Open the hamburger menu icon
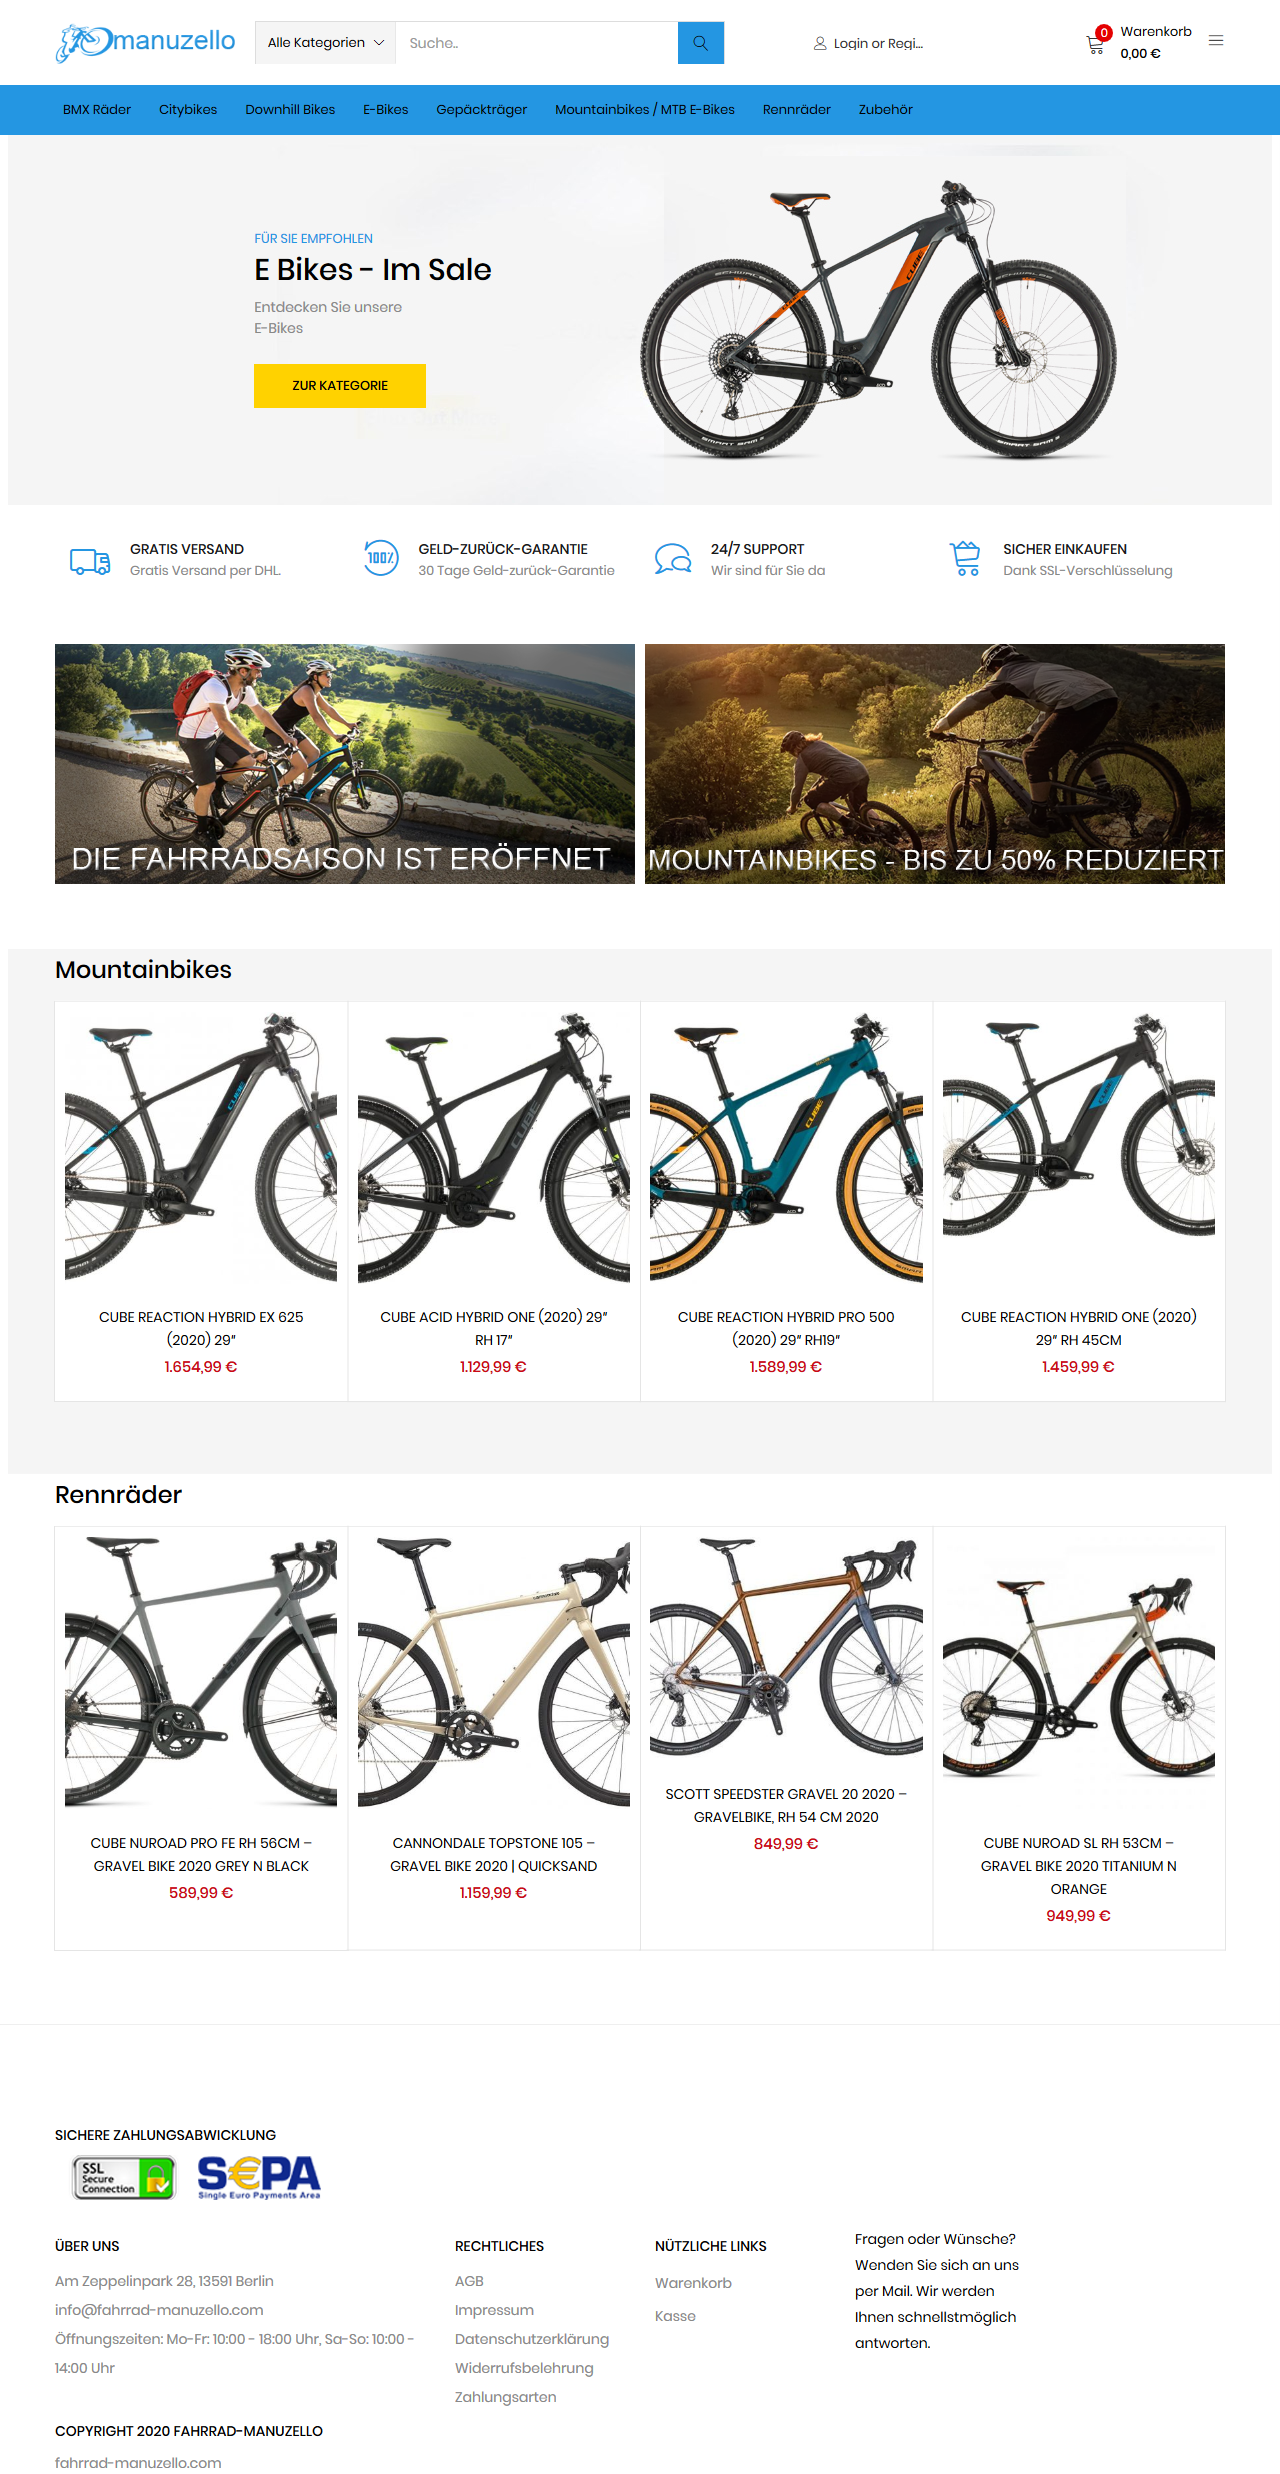The width and height of the screenshot is (1280, 2474). click(x=1216, y=41)
